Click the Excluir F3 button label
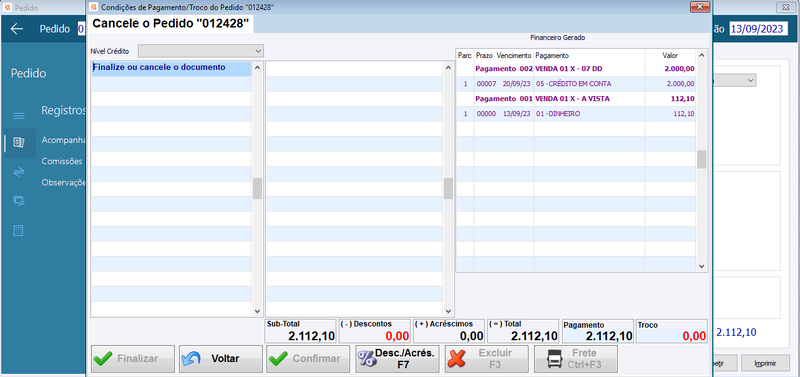800x377 pixels. pyautogui.click(x=495, y=359)
